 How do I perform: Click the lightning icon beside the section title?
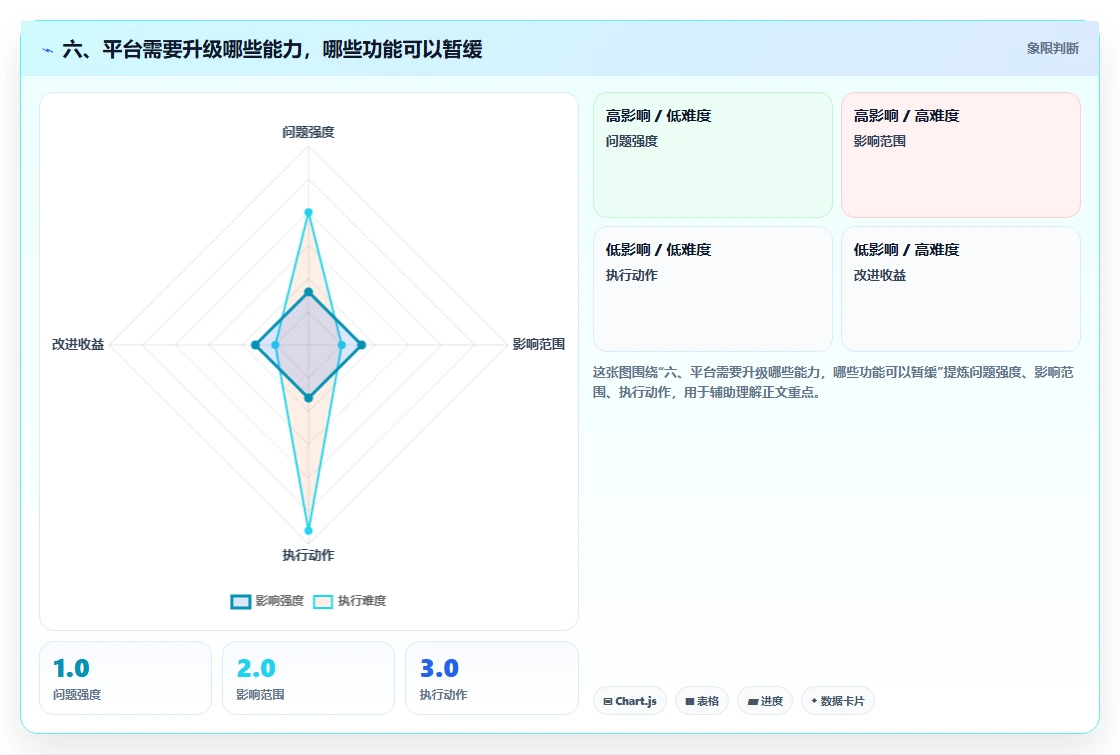point(47,50)
